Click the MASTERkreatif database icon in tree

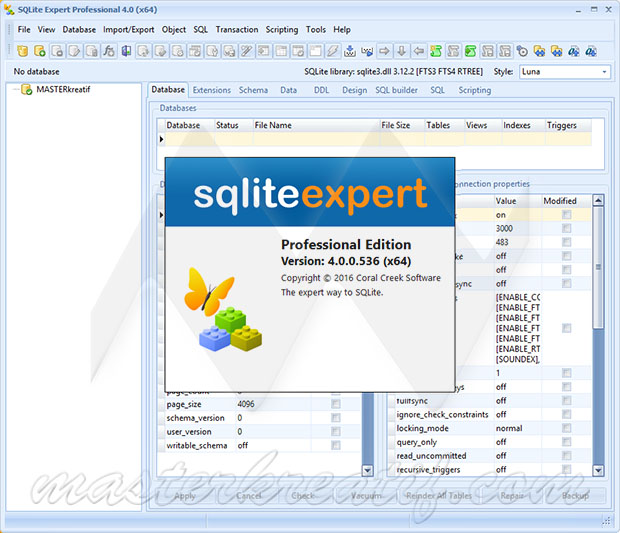coord(26,90)
